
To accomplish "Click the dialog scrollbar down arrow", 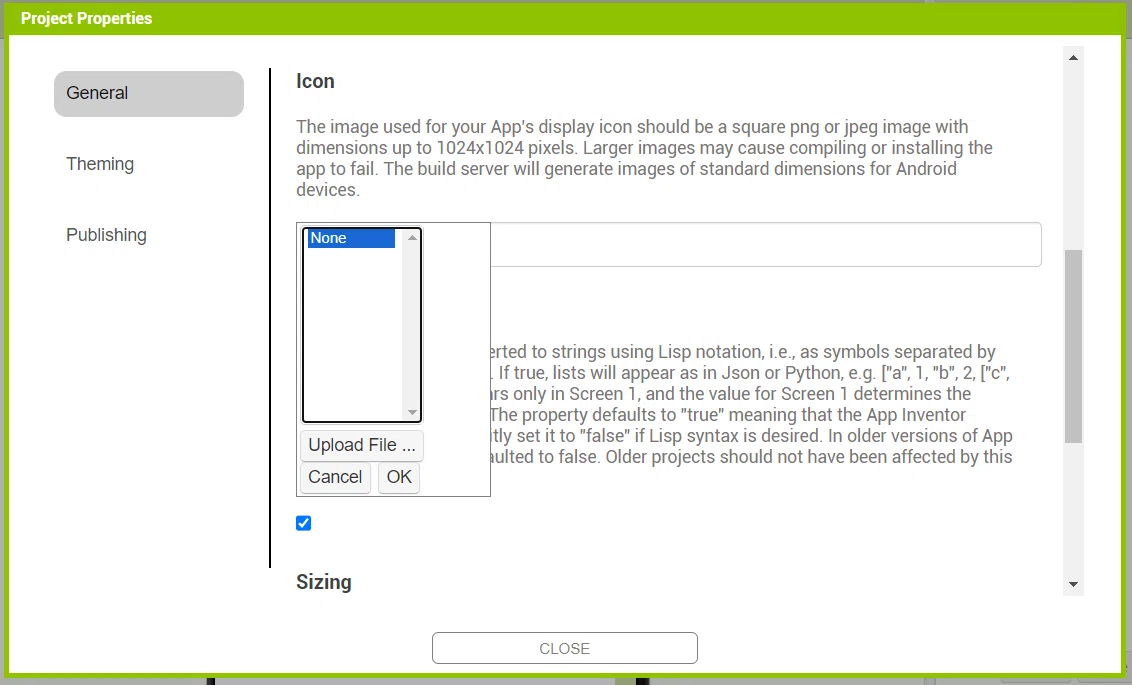I will pyautogui.click(x=1074, y=585).
